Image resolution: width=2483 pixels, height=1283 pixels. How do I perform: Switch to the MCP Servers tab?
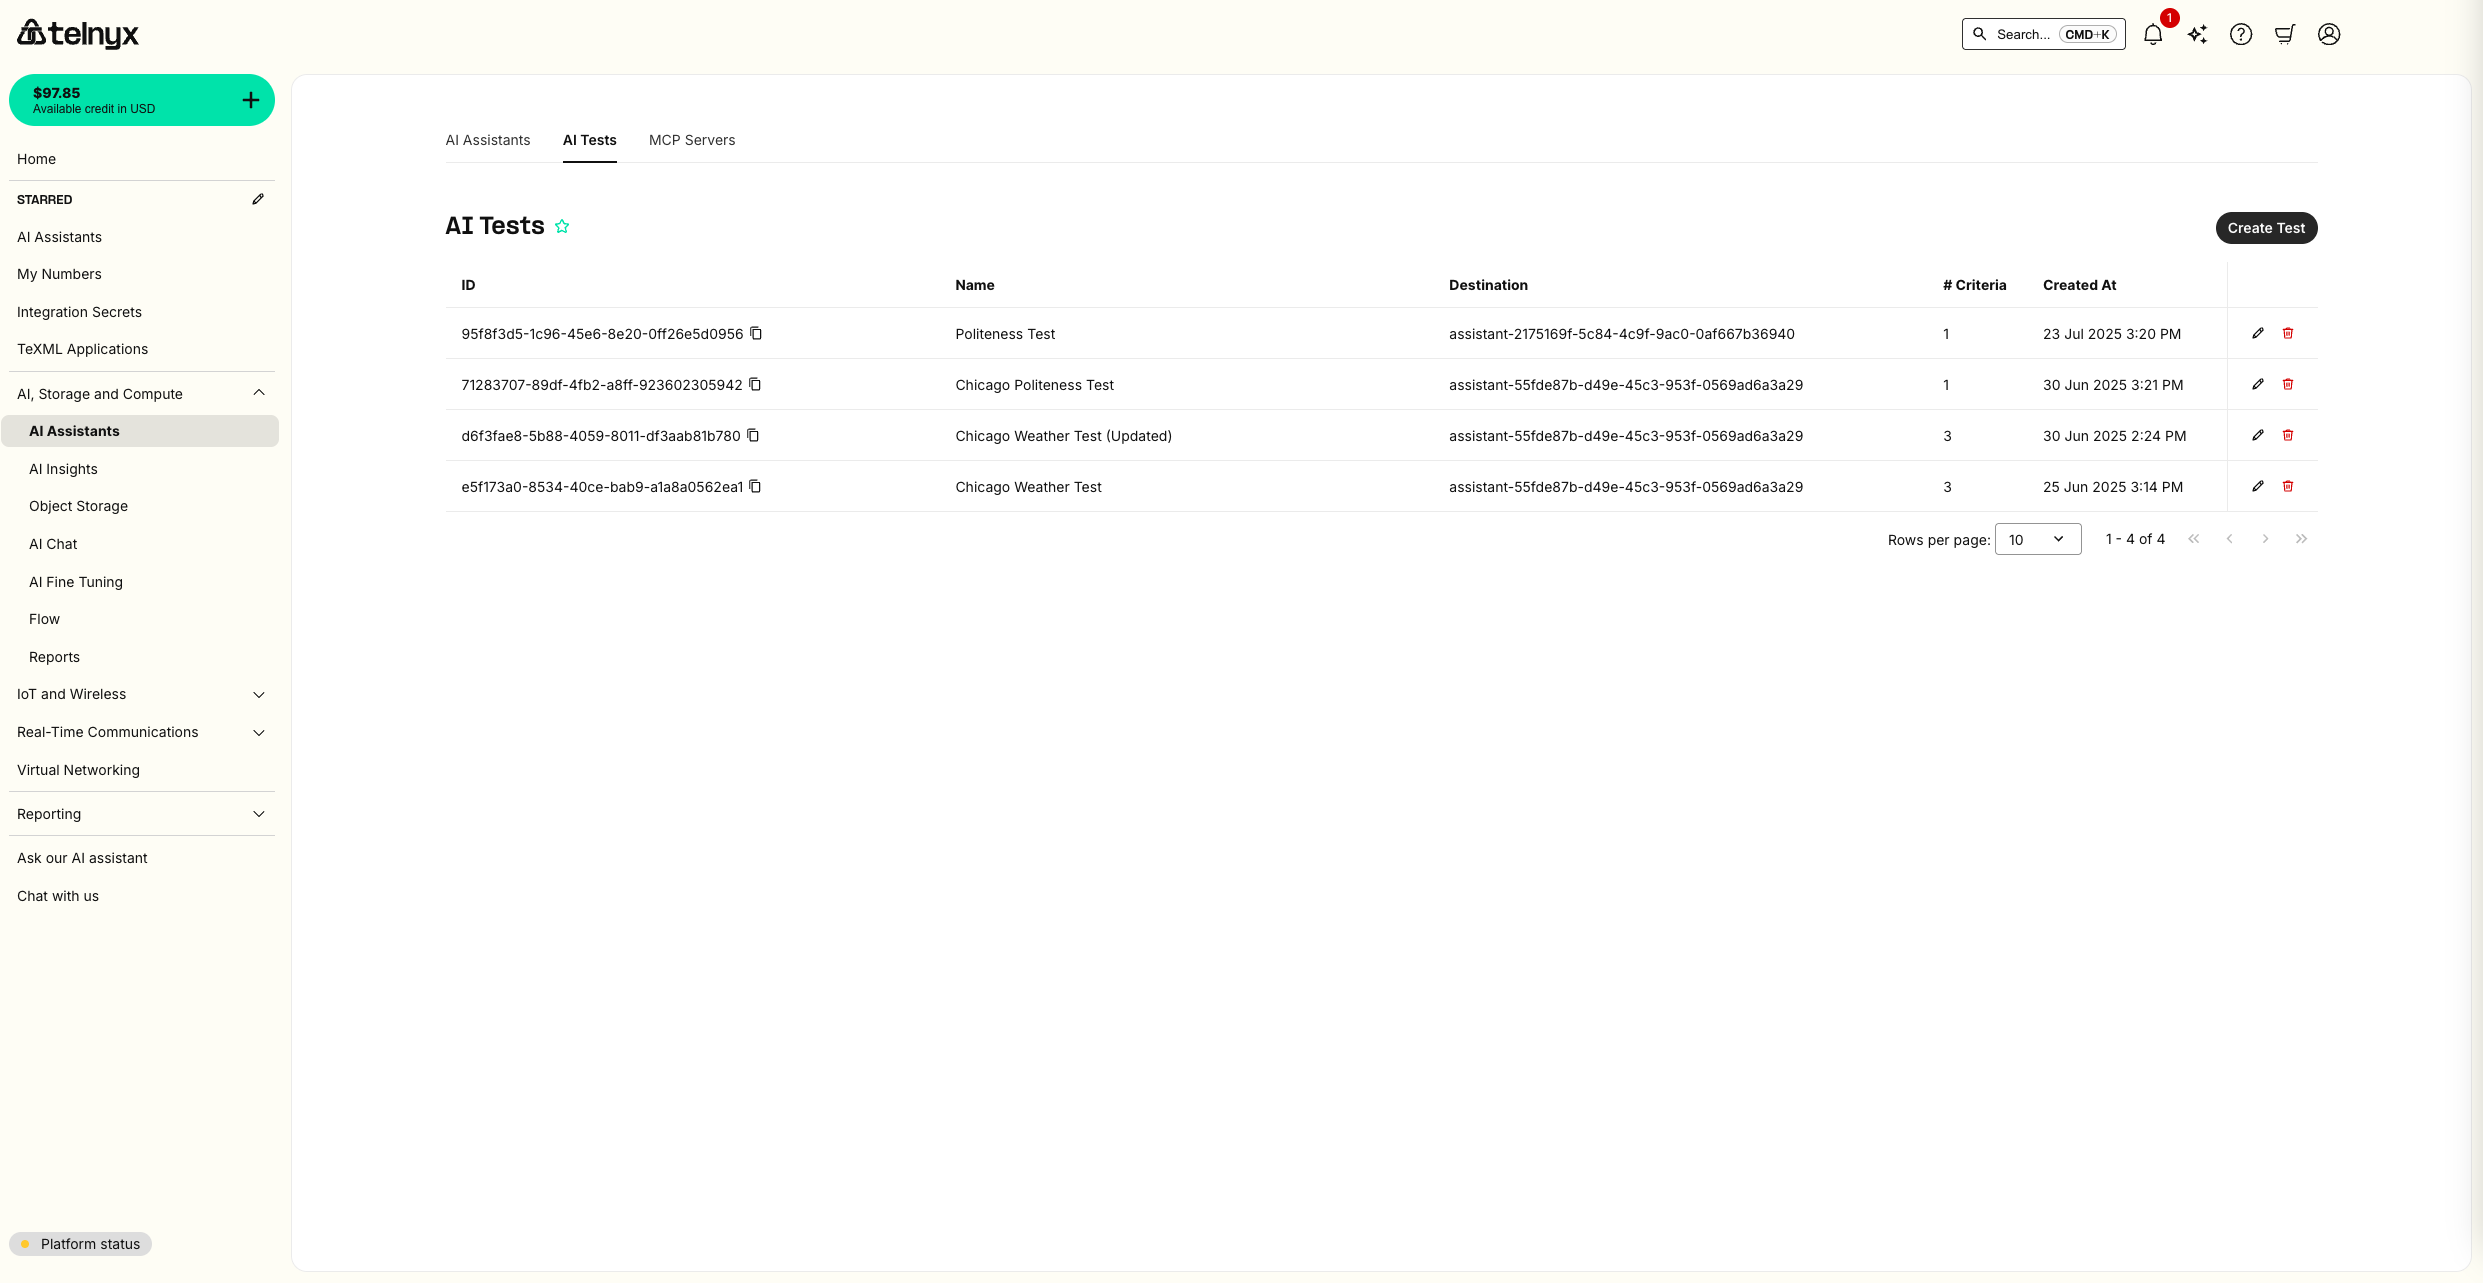pos(691,140)
